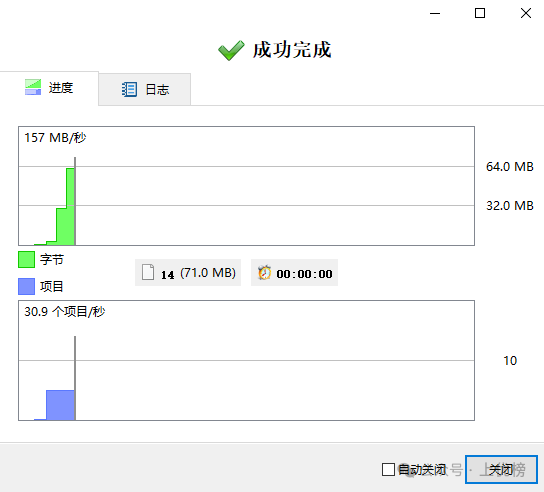Viewport: 544px width, 492px height.
Task: Maximize the dialog window
Action: point(480,13)
